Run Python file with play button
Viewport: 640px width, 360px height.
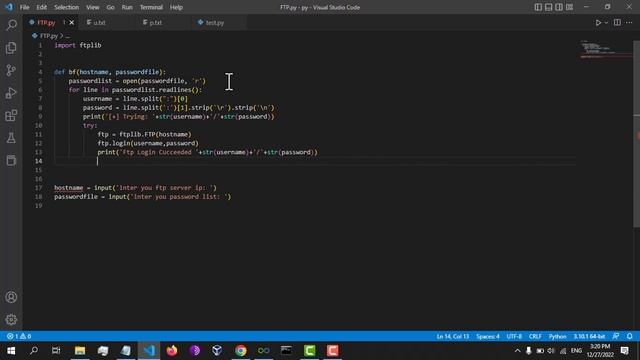[x=598, y=23]
